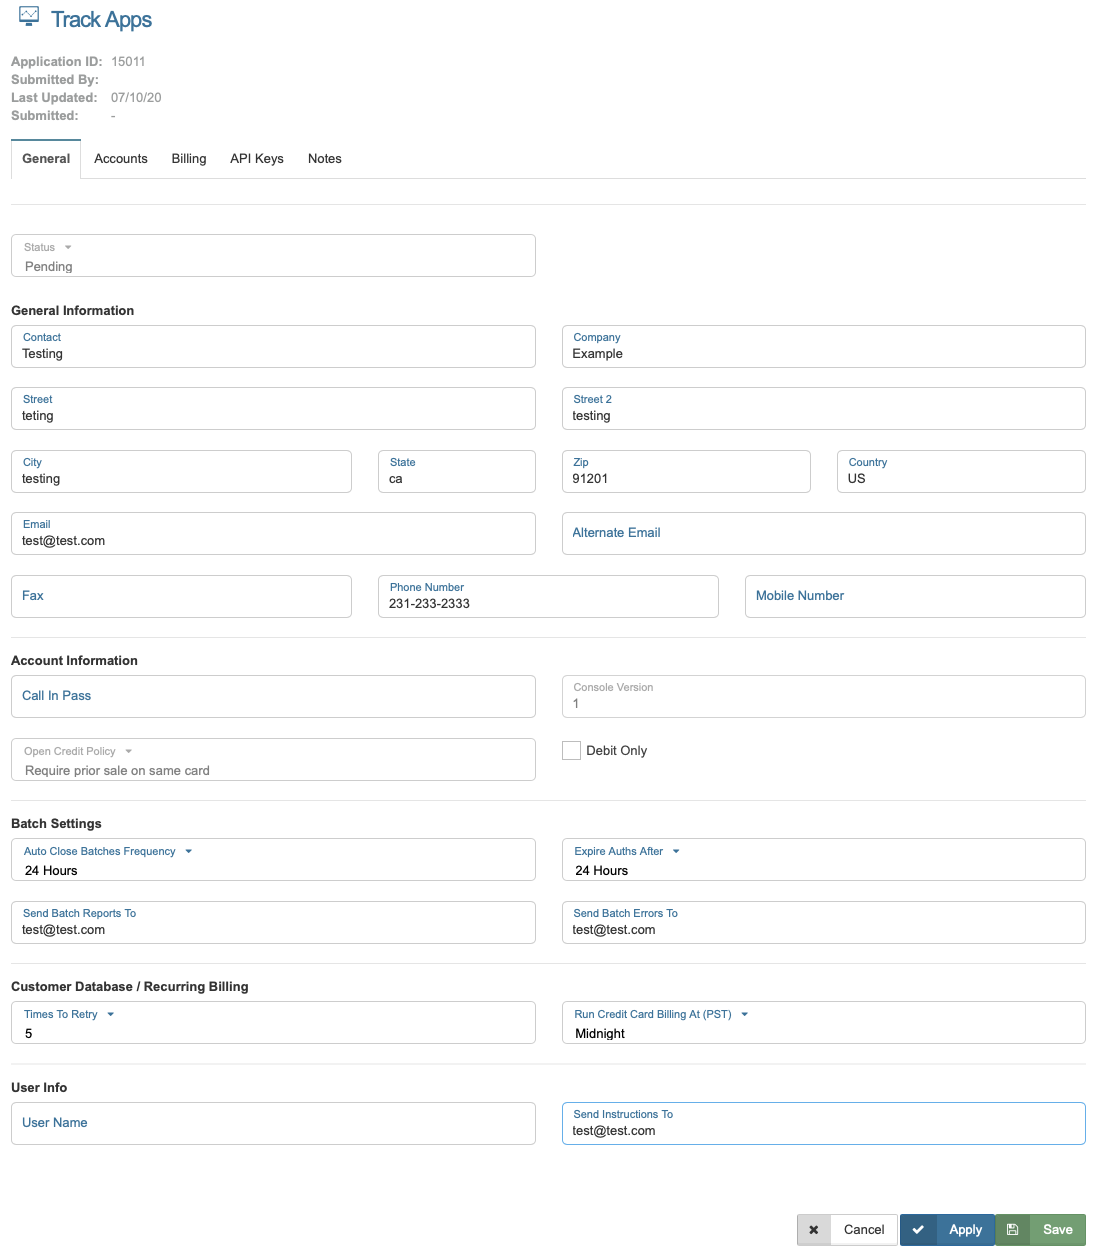This screenshot has width=1100, height=1259.
Task: Click the Cancel button label
Action: click(x=864, y=1230)
